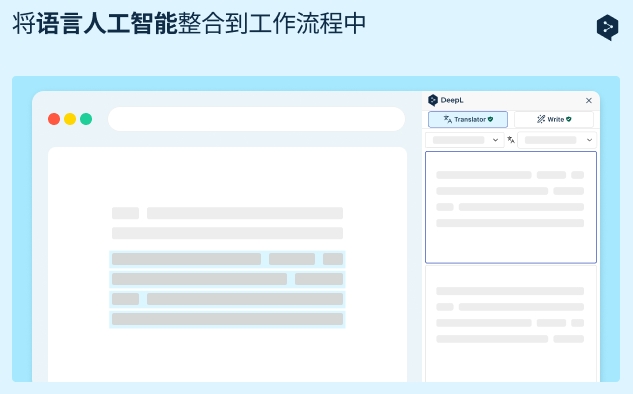Screen dimensions: 633x394
Task: Click the green window maximize dot
Action: 86,119
